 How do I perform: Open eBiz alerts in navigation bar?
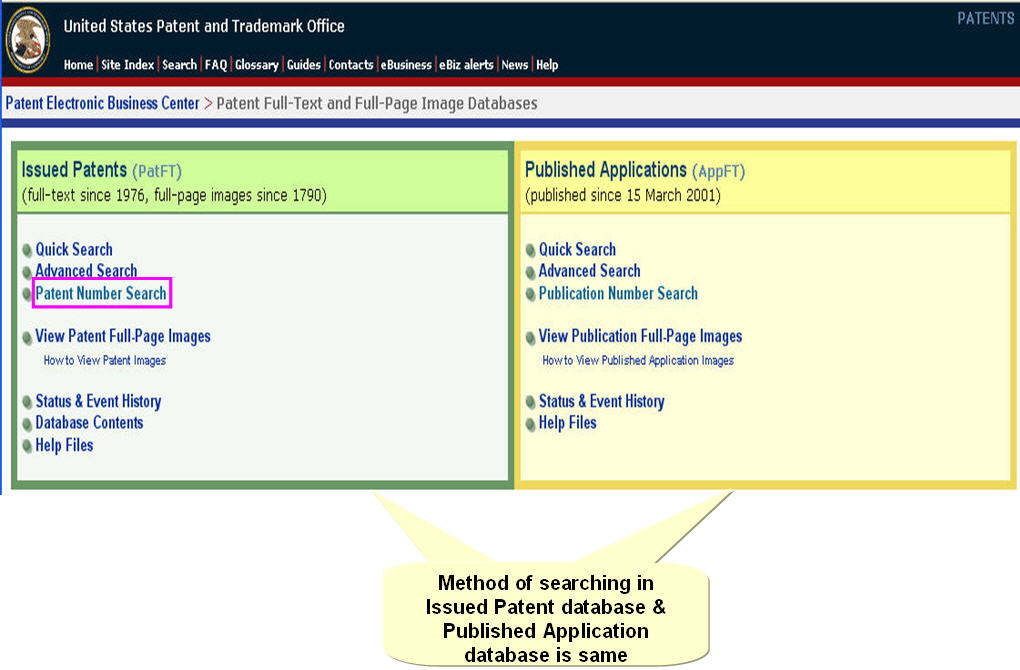click(466, 65)
